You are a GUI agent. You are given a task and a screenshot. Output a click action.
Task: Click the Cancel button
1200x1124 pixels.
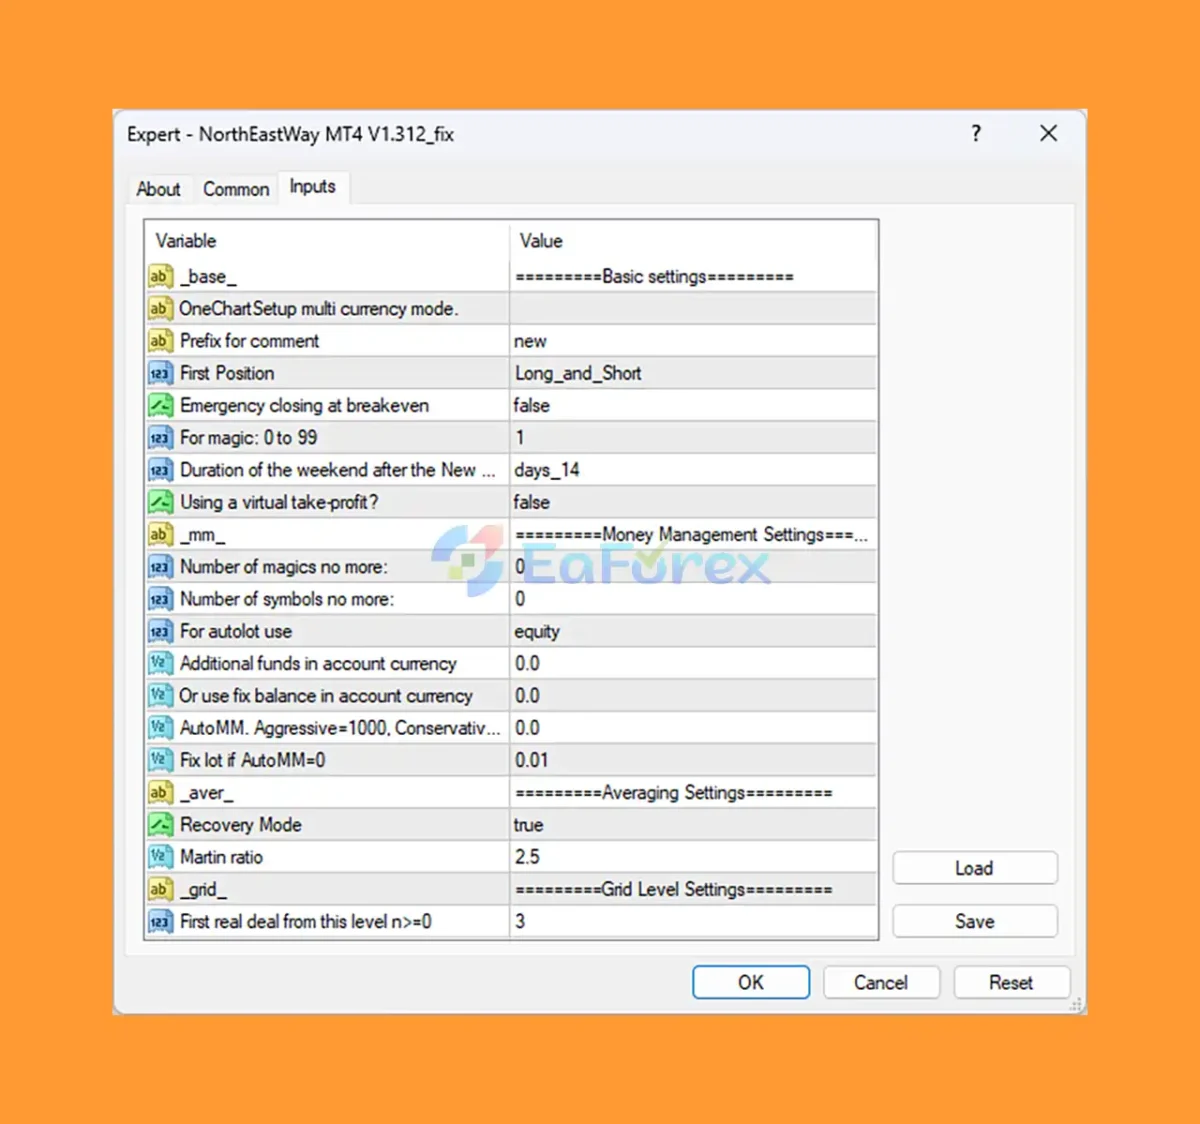[881, 982]
